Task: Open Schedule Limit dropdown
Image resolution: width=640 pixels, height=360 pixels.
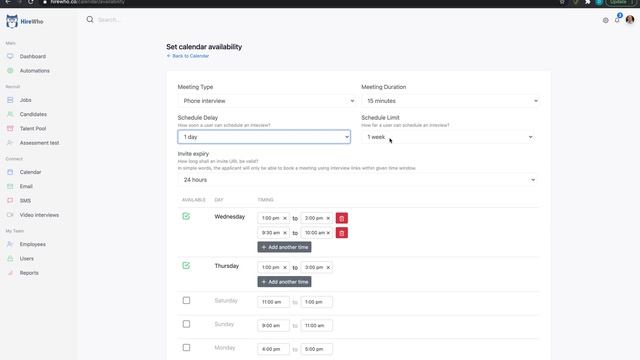Action: coord(448,137)
